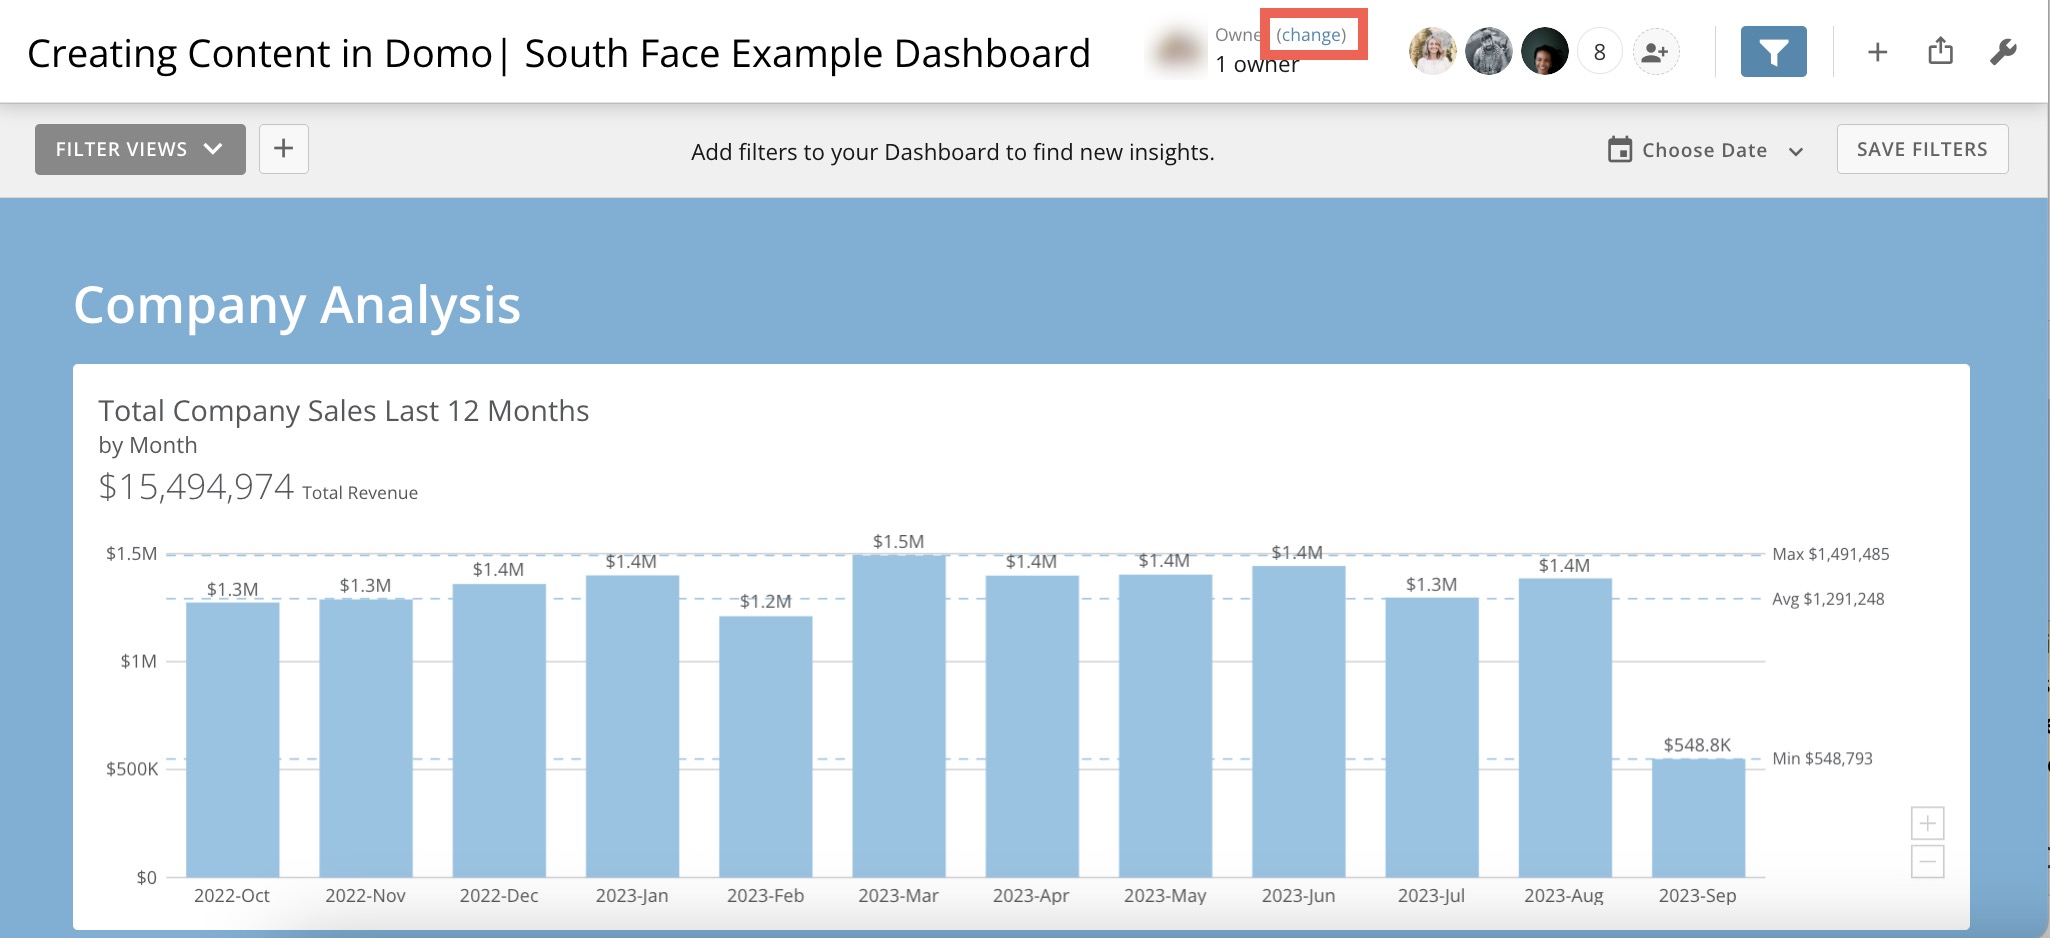Click the add-person icon to share with users
The image size is (2050, 938).
point(1655,50)
